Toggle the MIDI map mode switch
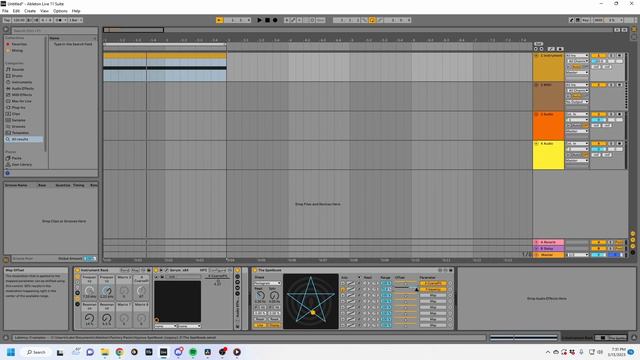640x360 pixels. click(598, 20)
